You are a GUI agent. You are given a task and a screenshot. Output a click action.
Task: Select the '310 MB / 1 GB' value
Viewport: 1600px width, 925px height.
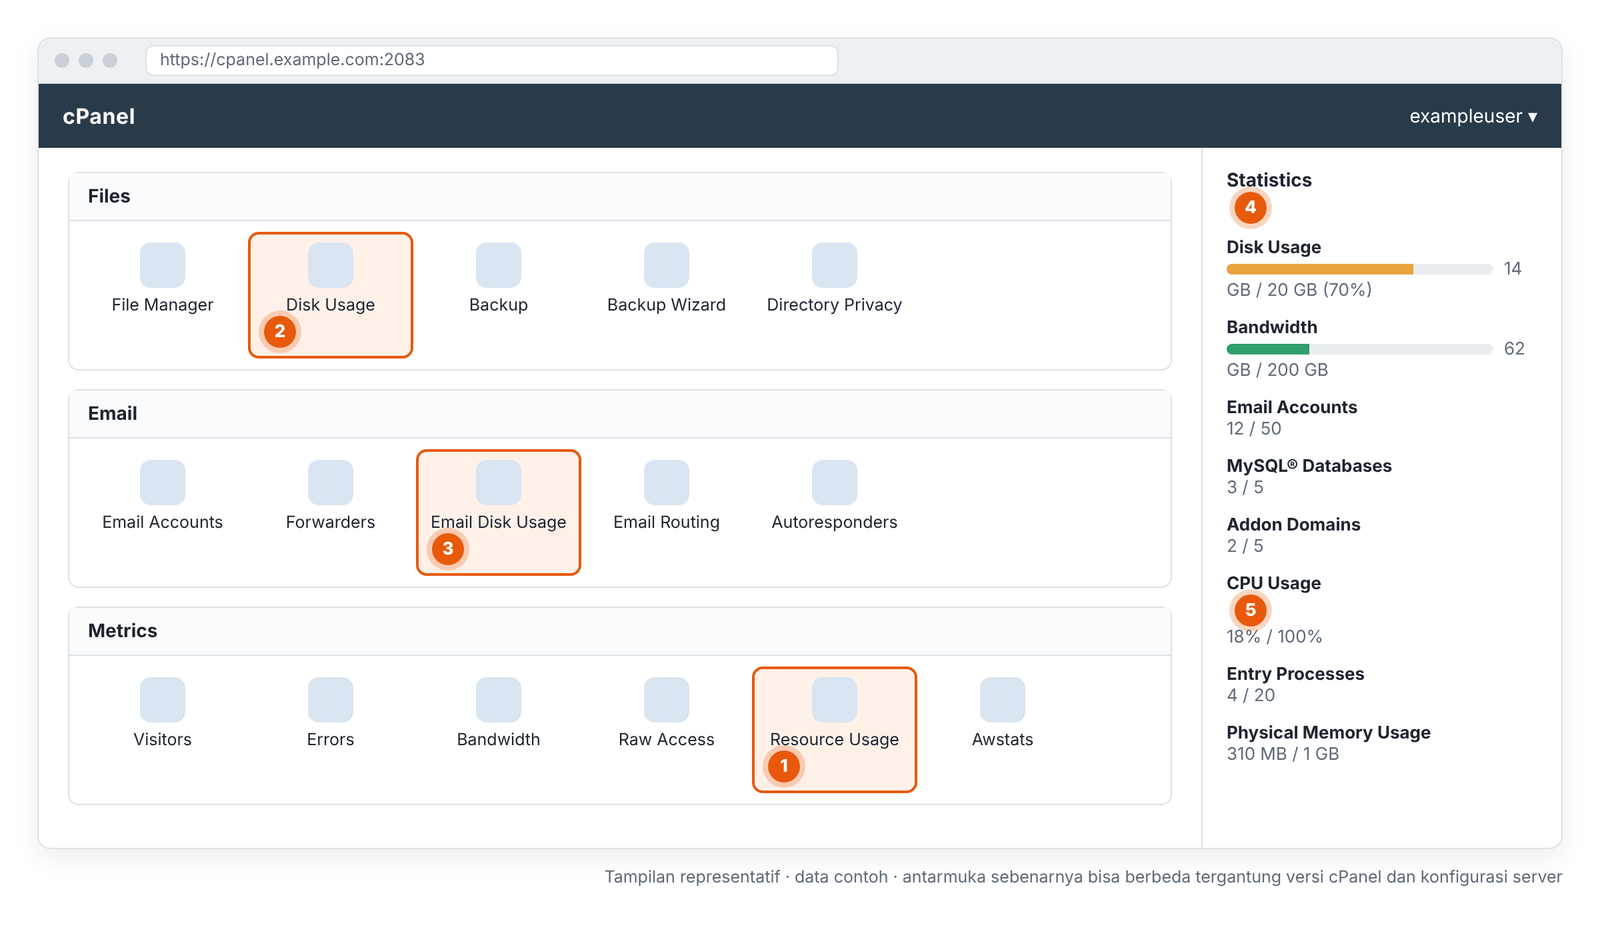point(1282,754)
